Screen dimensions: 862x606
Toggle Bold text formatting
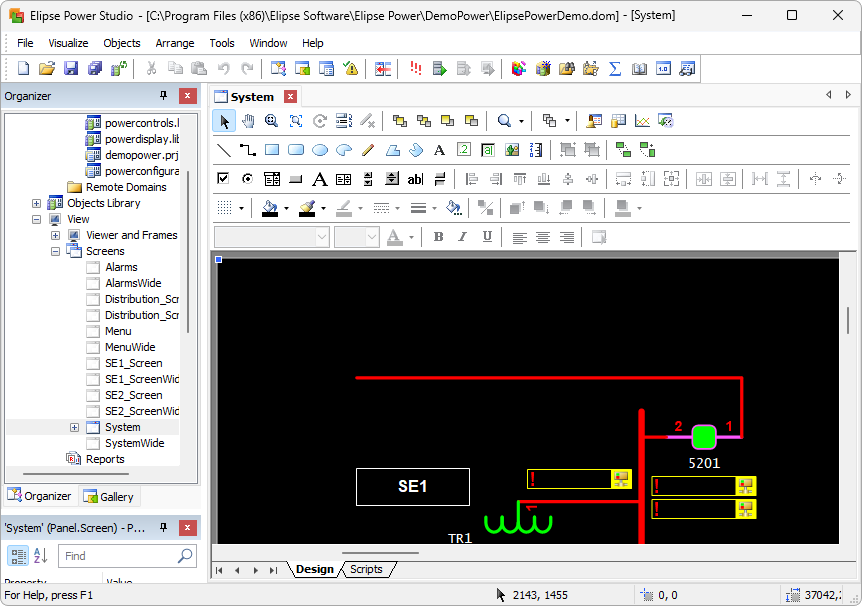438,237
